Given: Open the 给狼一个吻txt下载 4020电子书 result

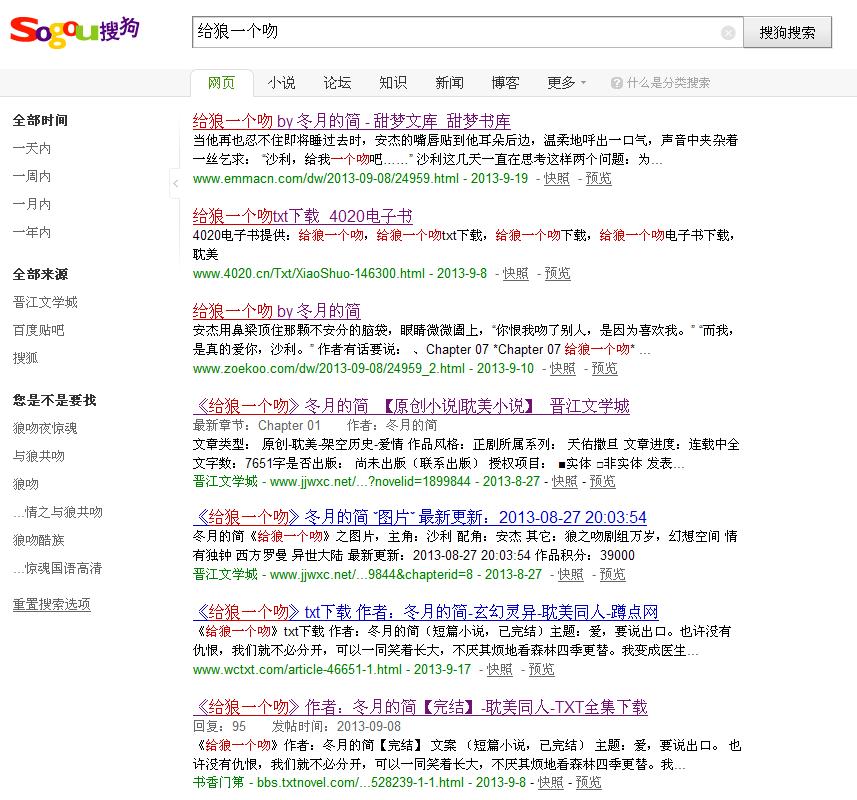Looking at the screenshot, I should (302, 216).
